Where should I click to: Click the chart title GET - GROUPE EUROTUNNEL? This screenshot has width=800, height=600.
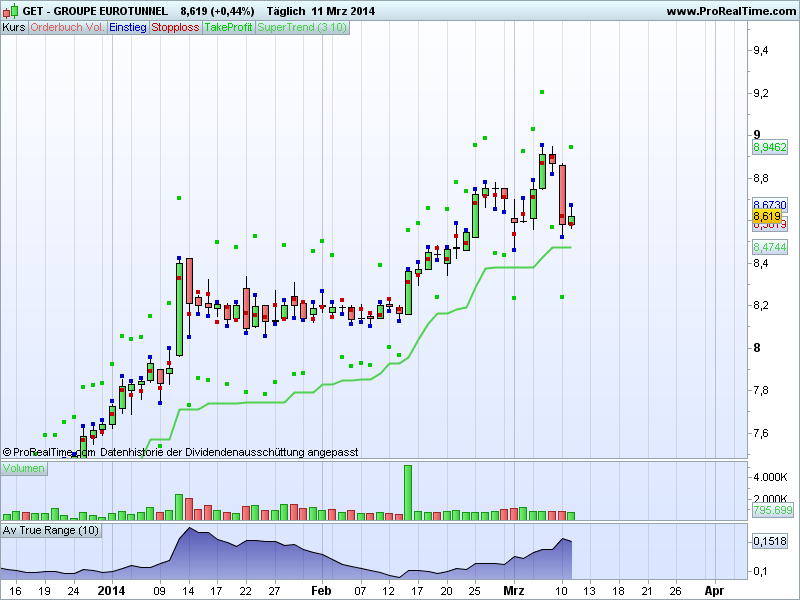coord(95,11)
